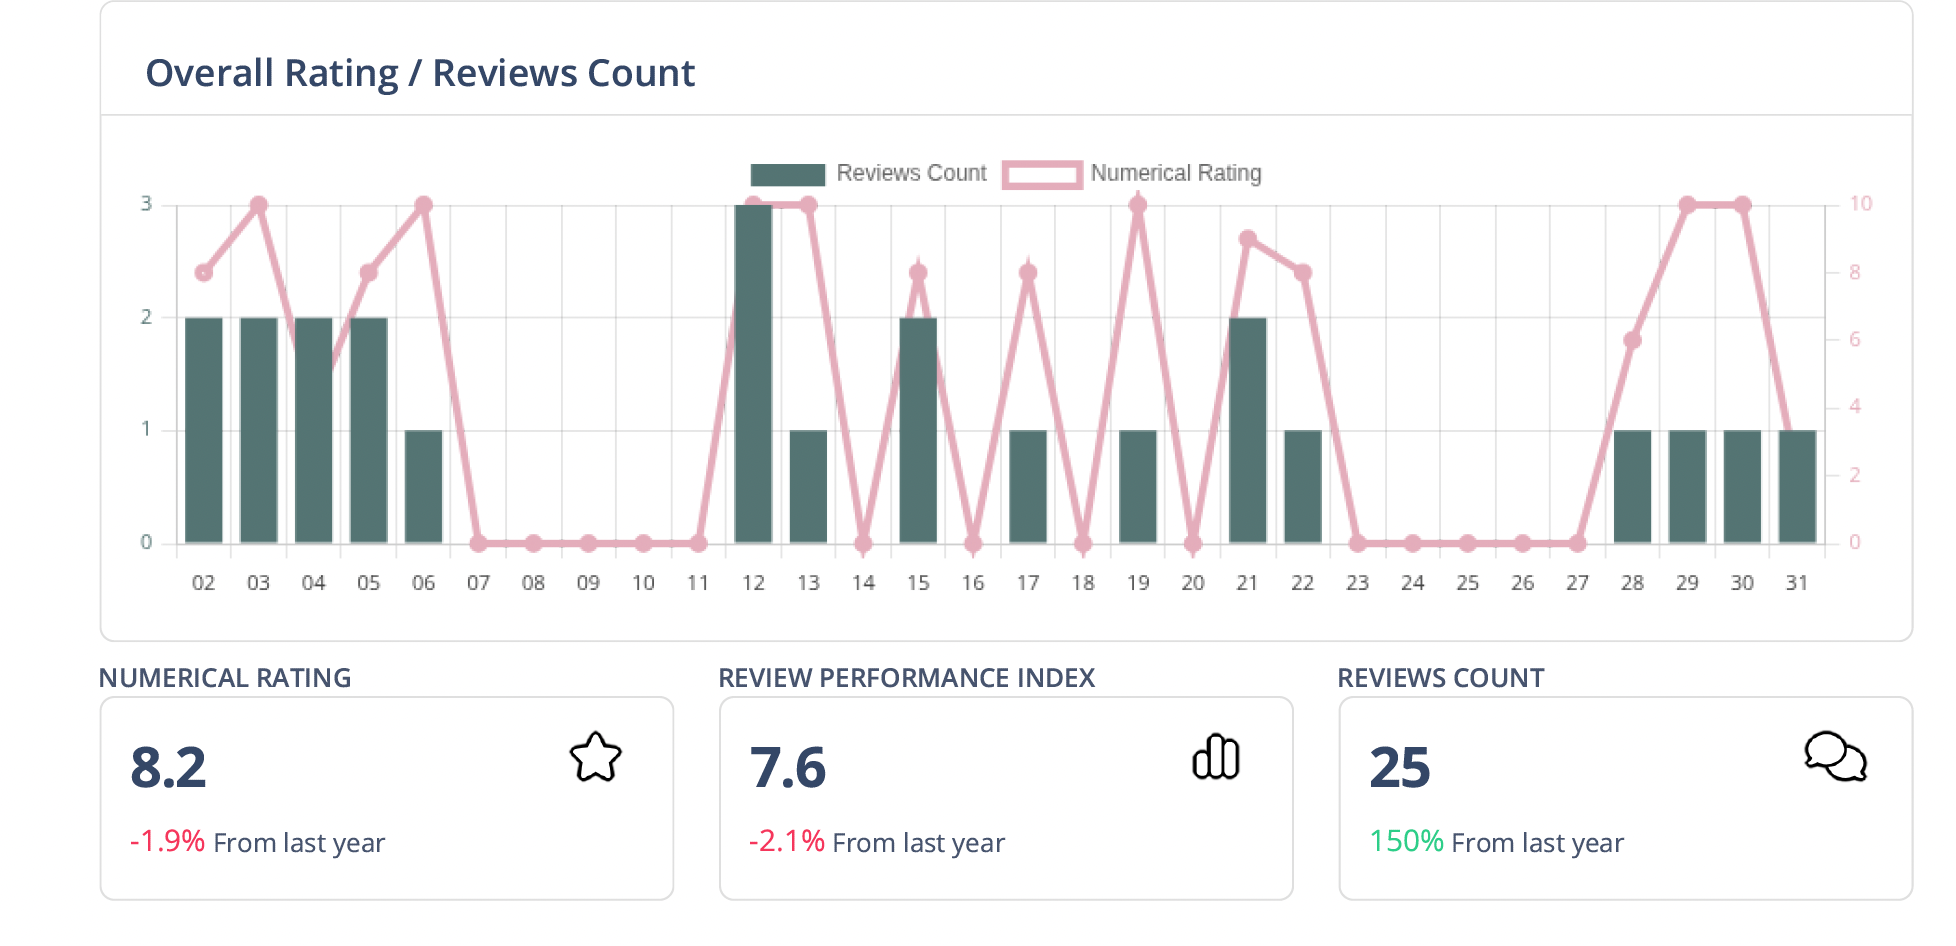The height and width of the screenshot is (946, 1956).
Task: Click the star icon in Numerical Rating card
Action: pos(595,757)
